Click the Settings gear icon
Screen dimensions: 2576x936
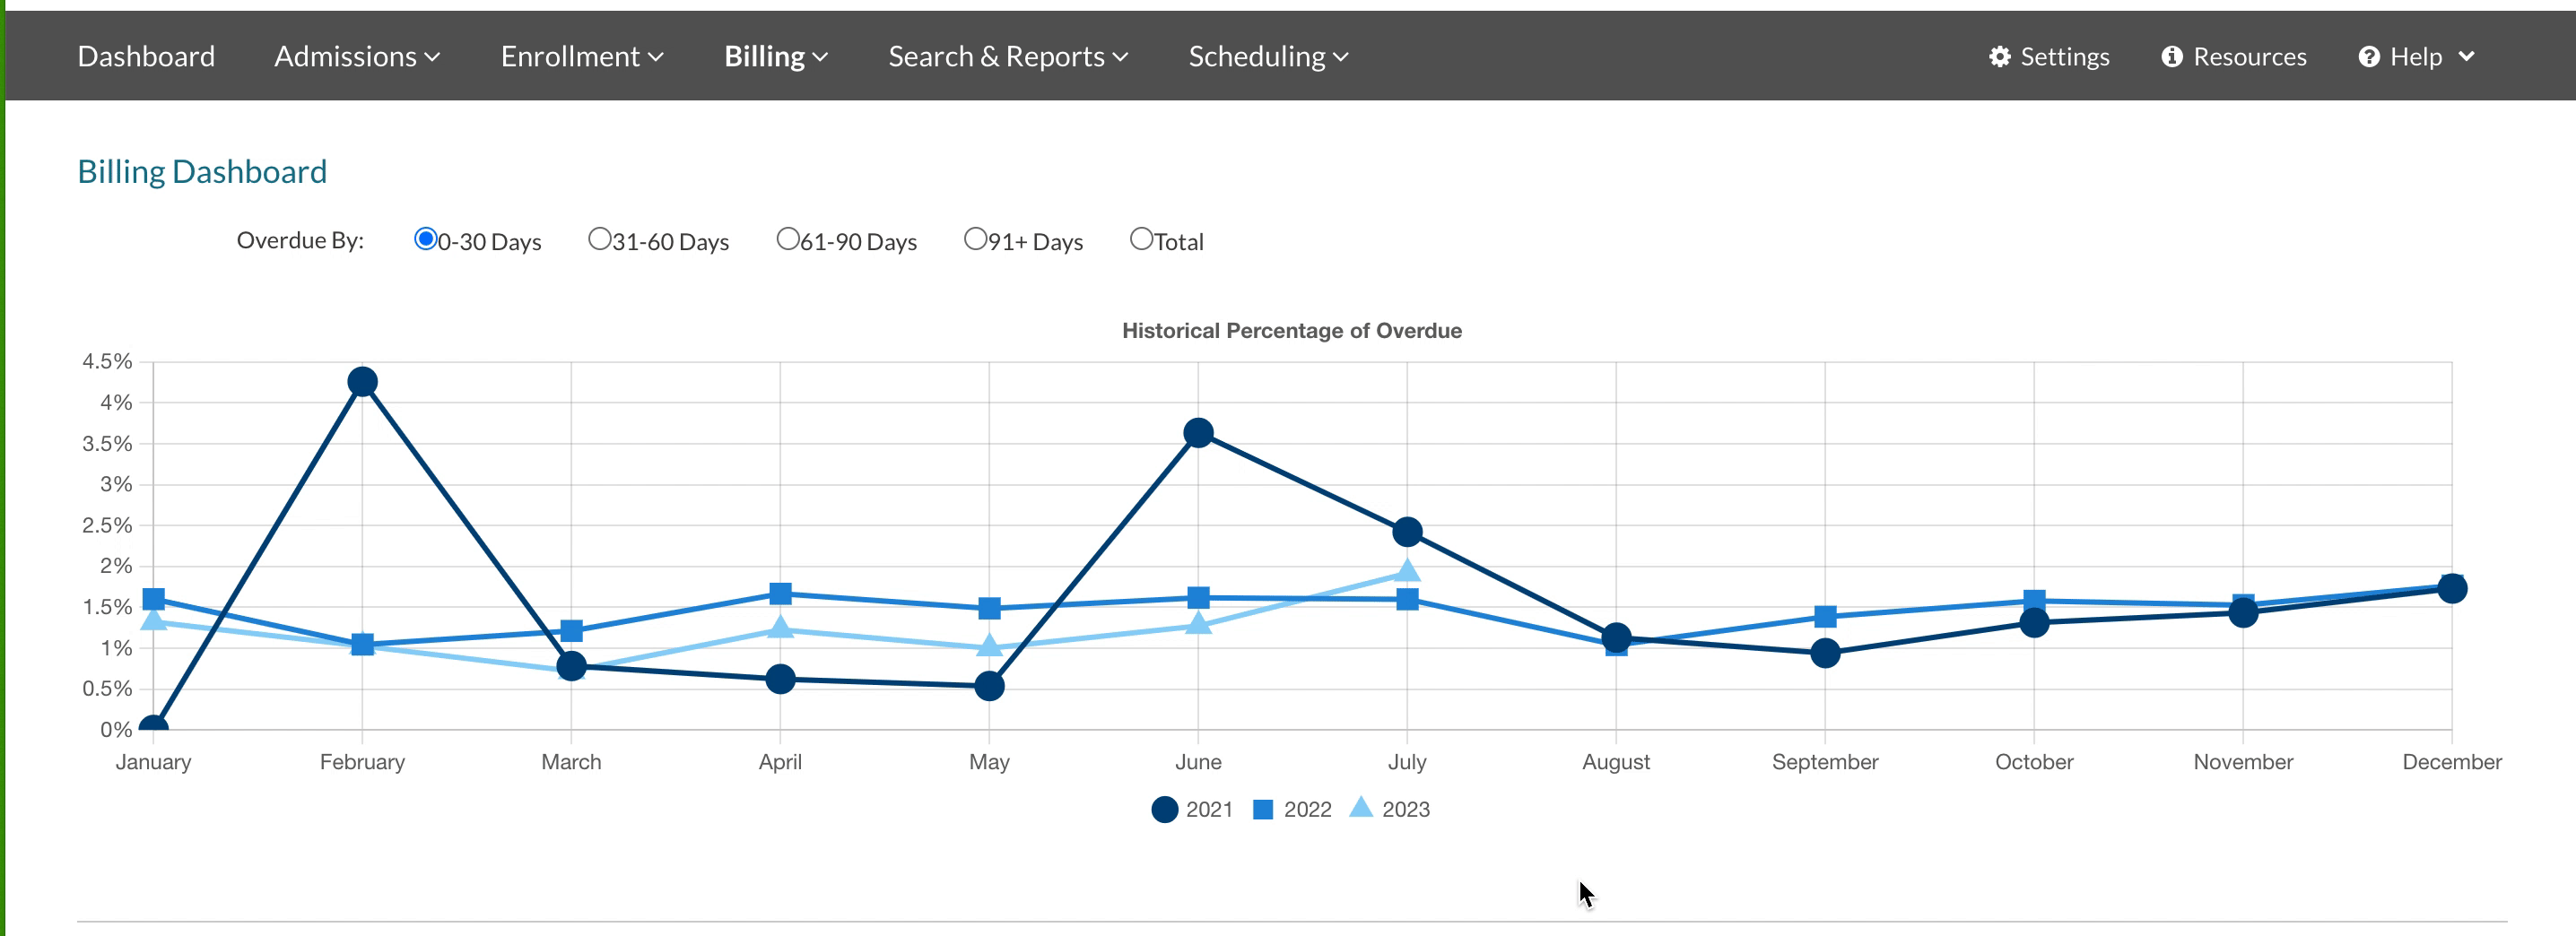point(1999,57)
